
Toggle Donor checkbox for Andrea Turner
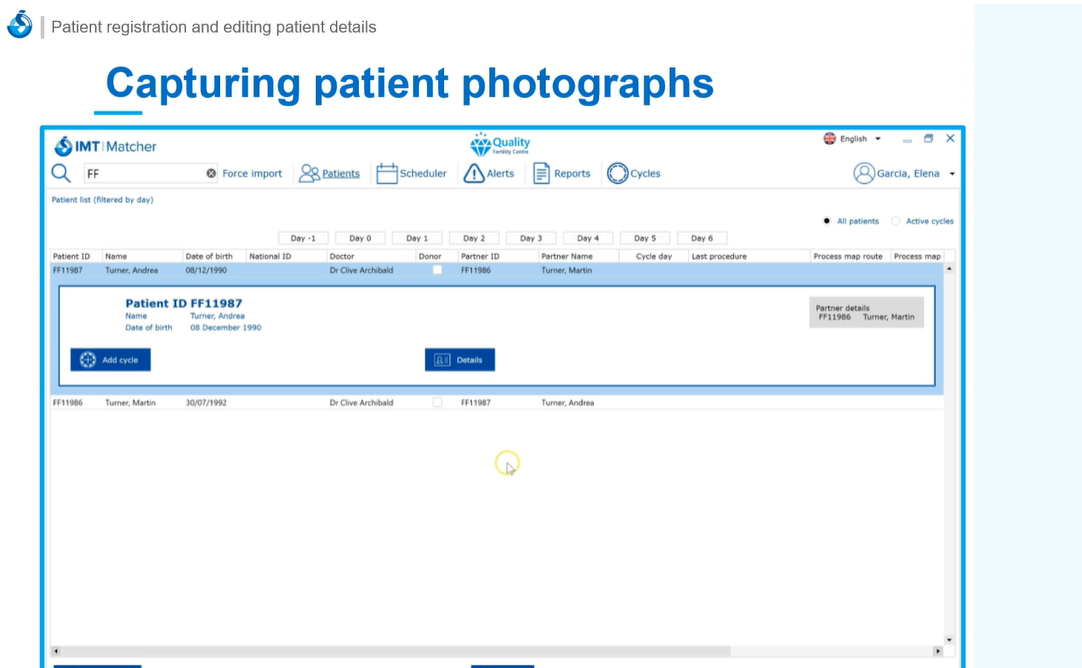[437, 270]
